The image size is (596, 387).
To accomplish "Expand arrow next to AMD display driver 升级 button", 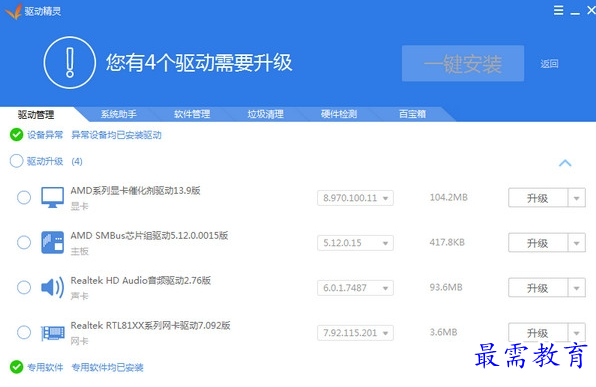I will click(577, 198).
